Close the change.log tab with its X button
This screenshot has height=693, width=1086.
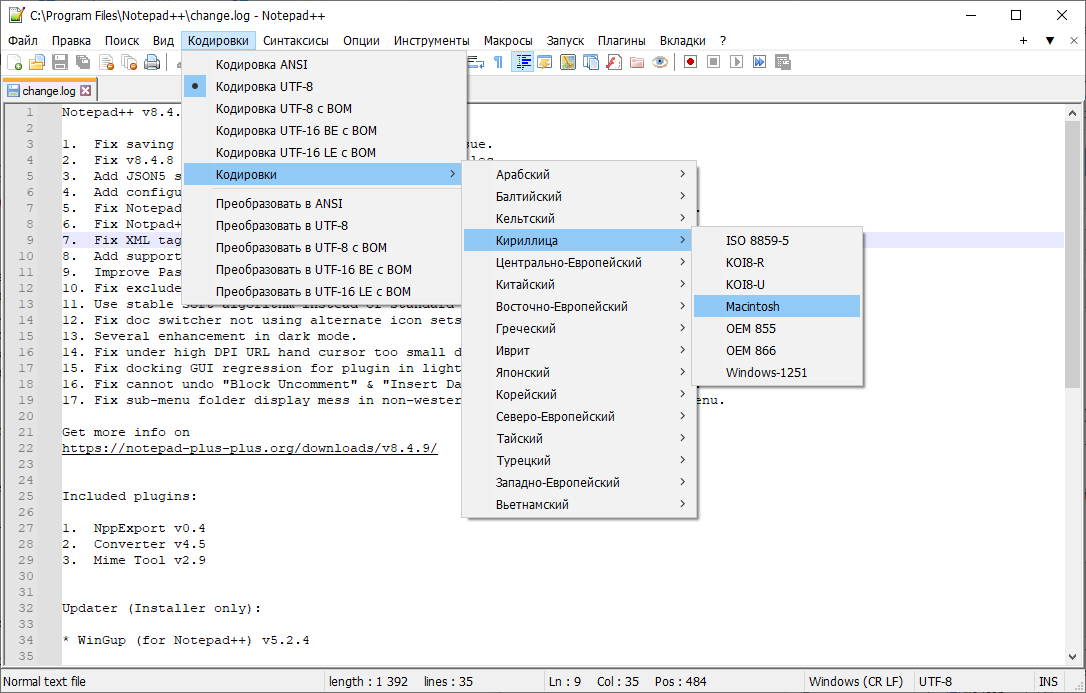coord(86,91)
